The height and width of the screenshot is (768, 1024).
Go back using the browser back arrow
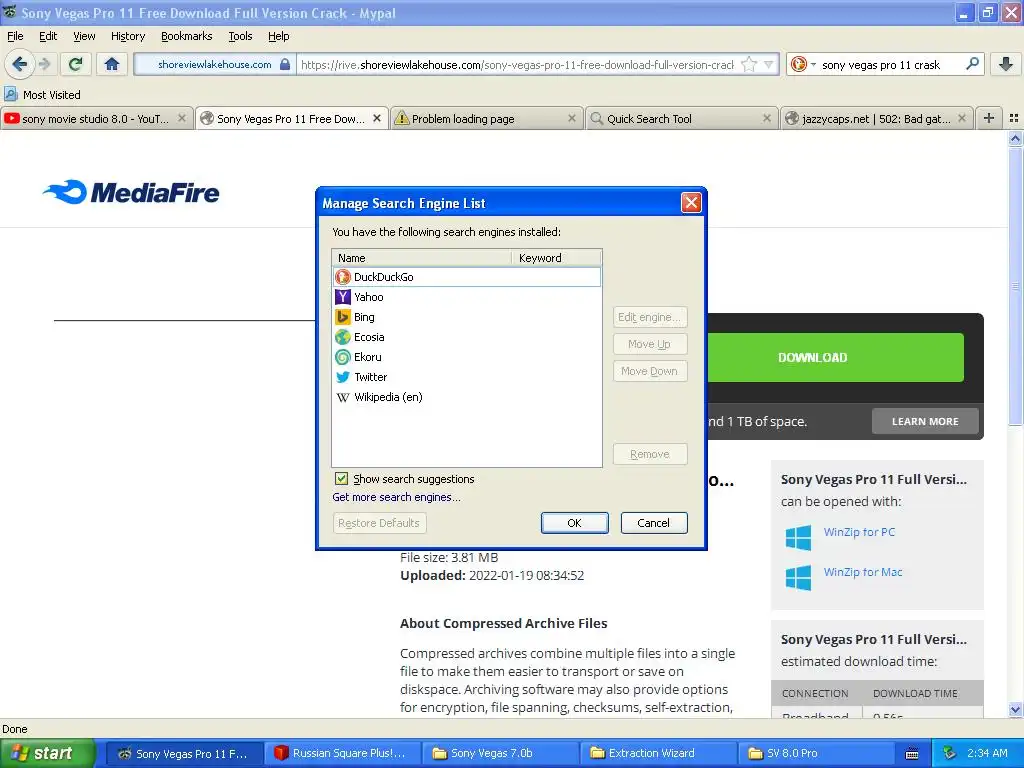click(19, 64)
